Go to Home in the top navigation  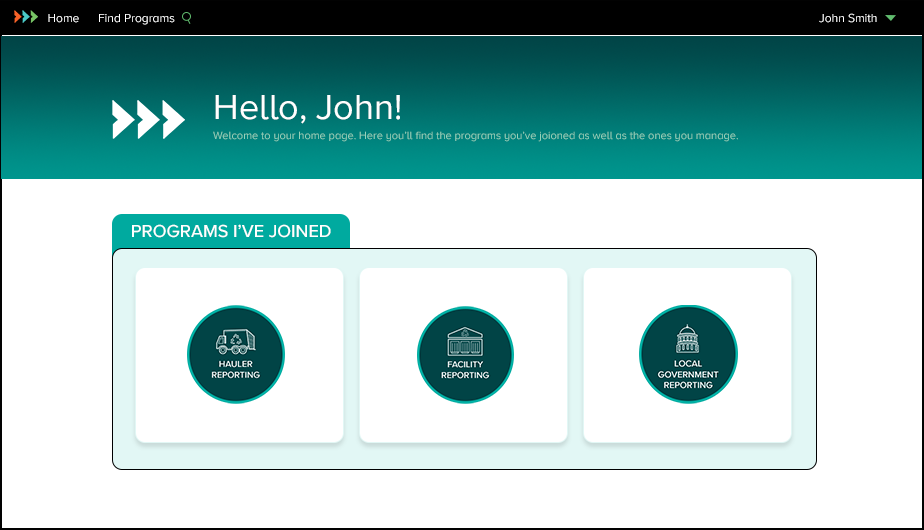point(63,18)
